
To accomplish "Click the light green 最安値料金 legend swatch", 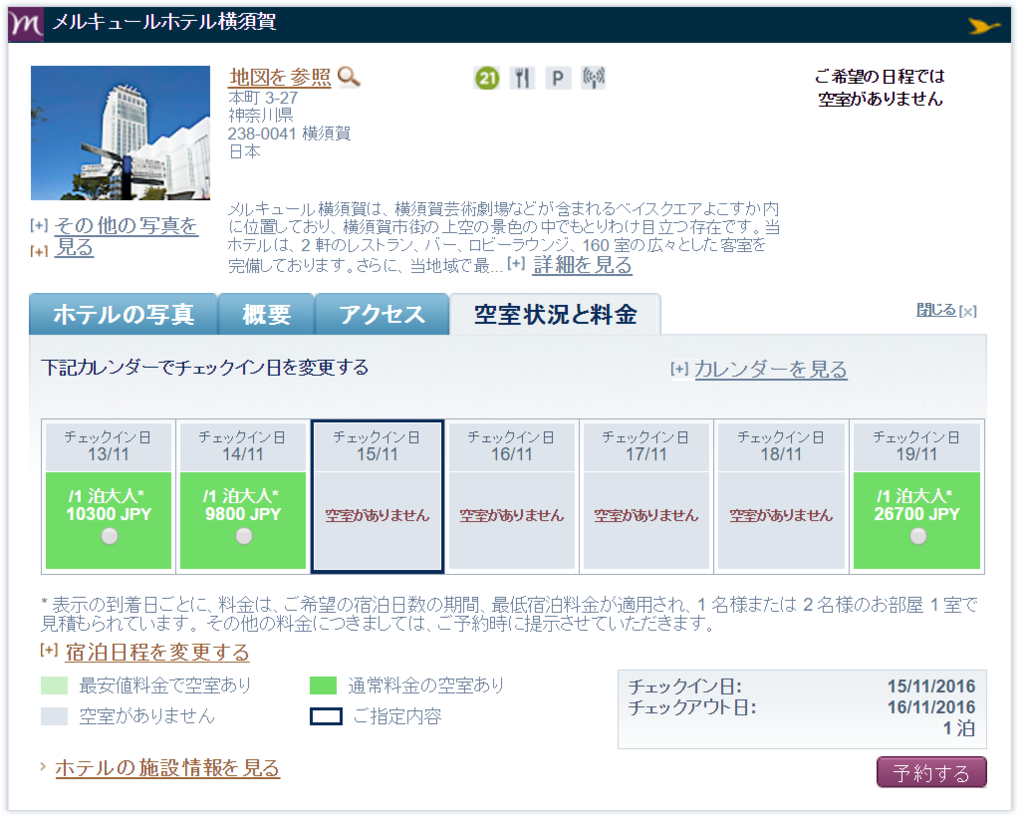I will click(54, 686).
